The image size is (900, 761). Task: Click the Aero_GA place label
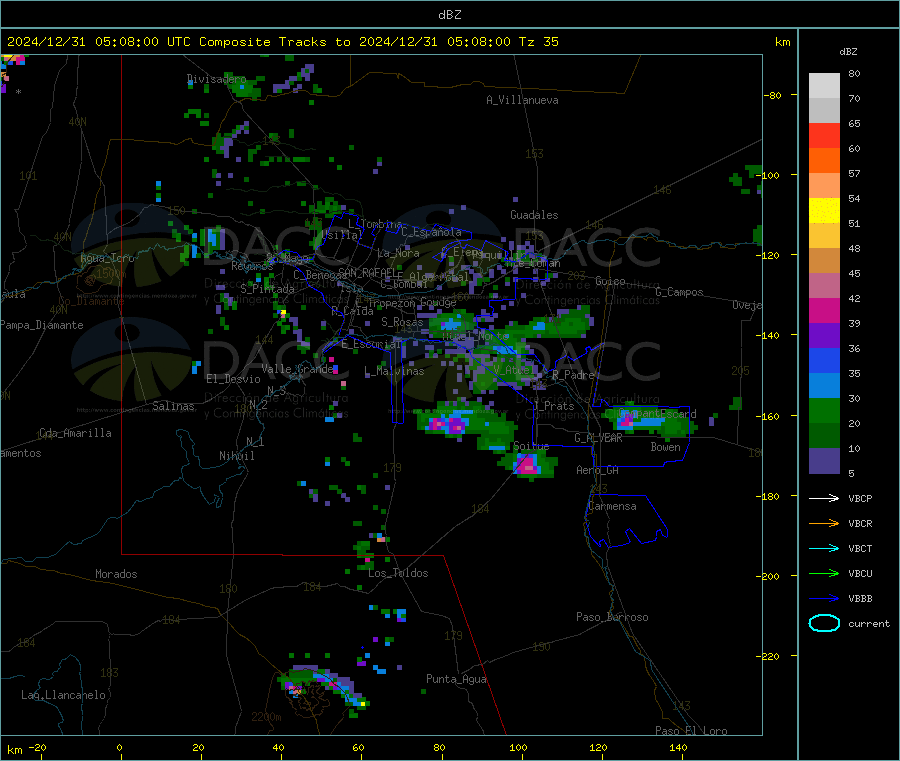[x=597, y=470]
